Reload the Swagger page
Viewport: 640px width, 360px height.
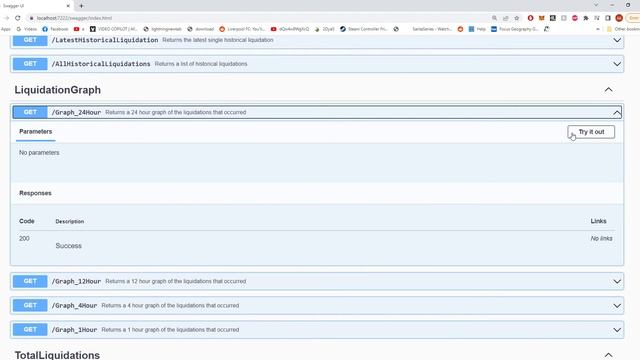pos(18,18)
